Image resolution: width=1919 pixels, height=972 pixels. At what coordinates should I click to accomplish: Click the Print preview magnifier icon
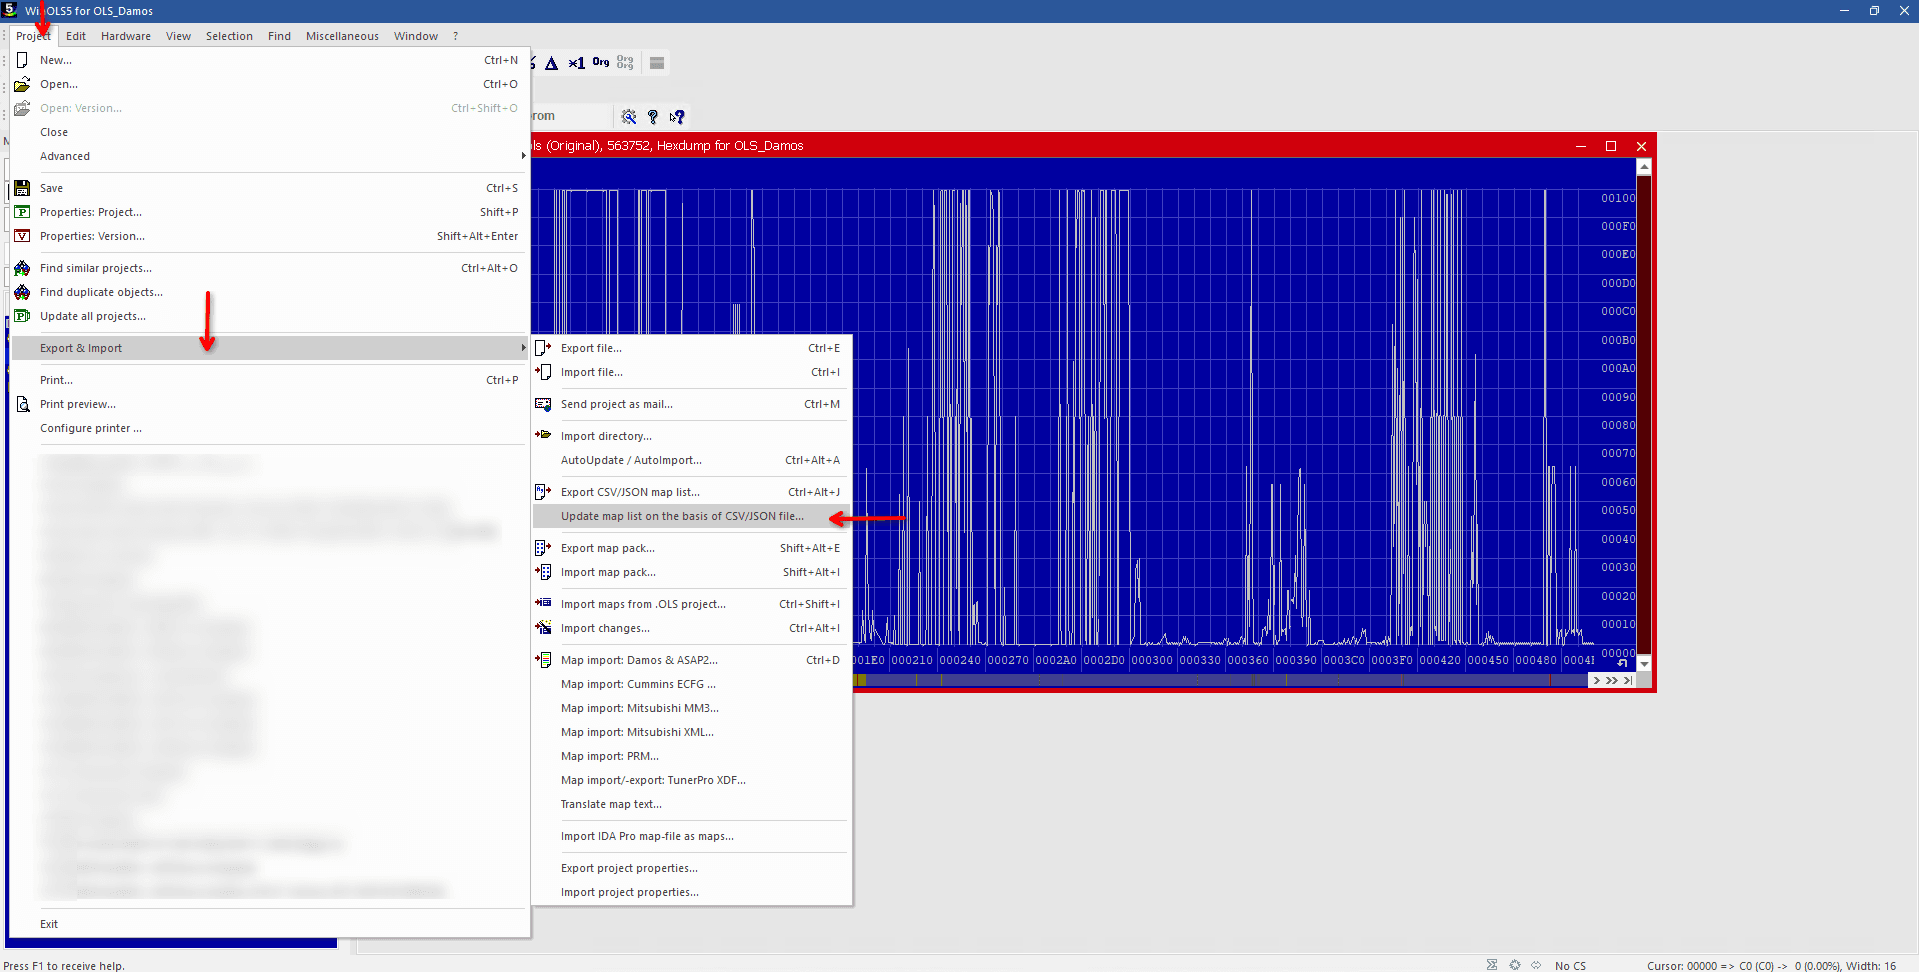22,404
